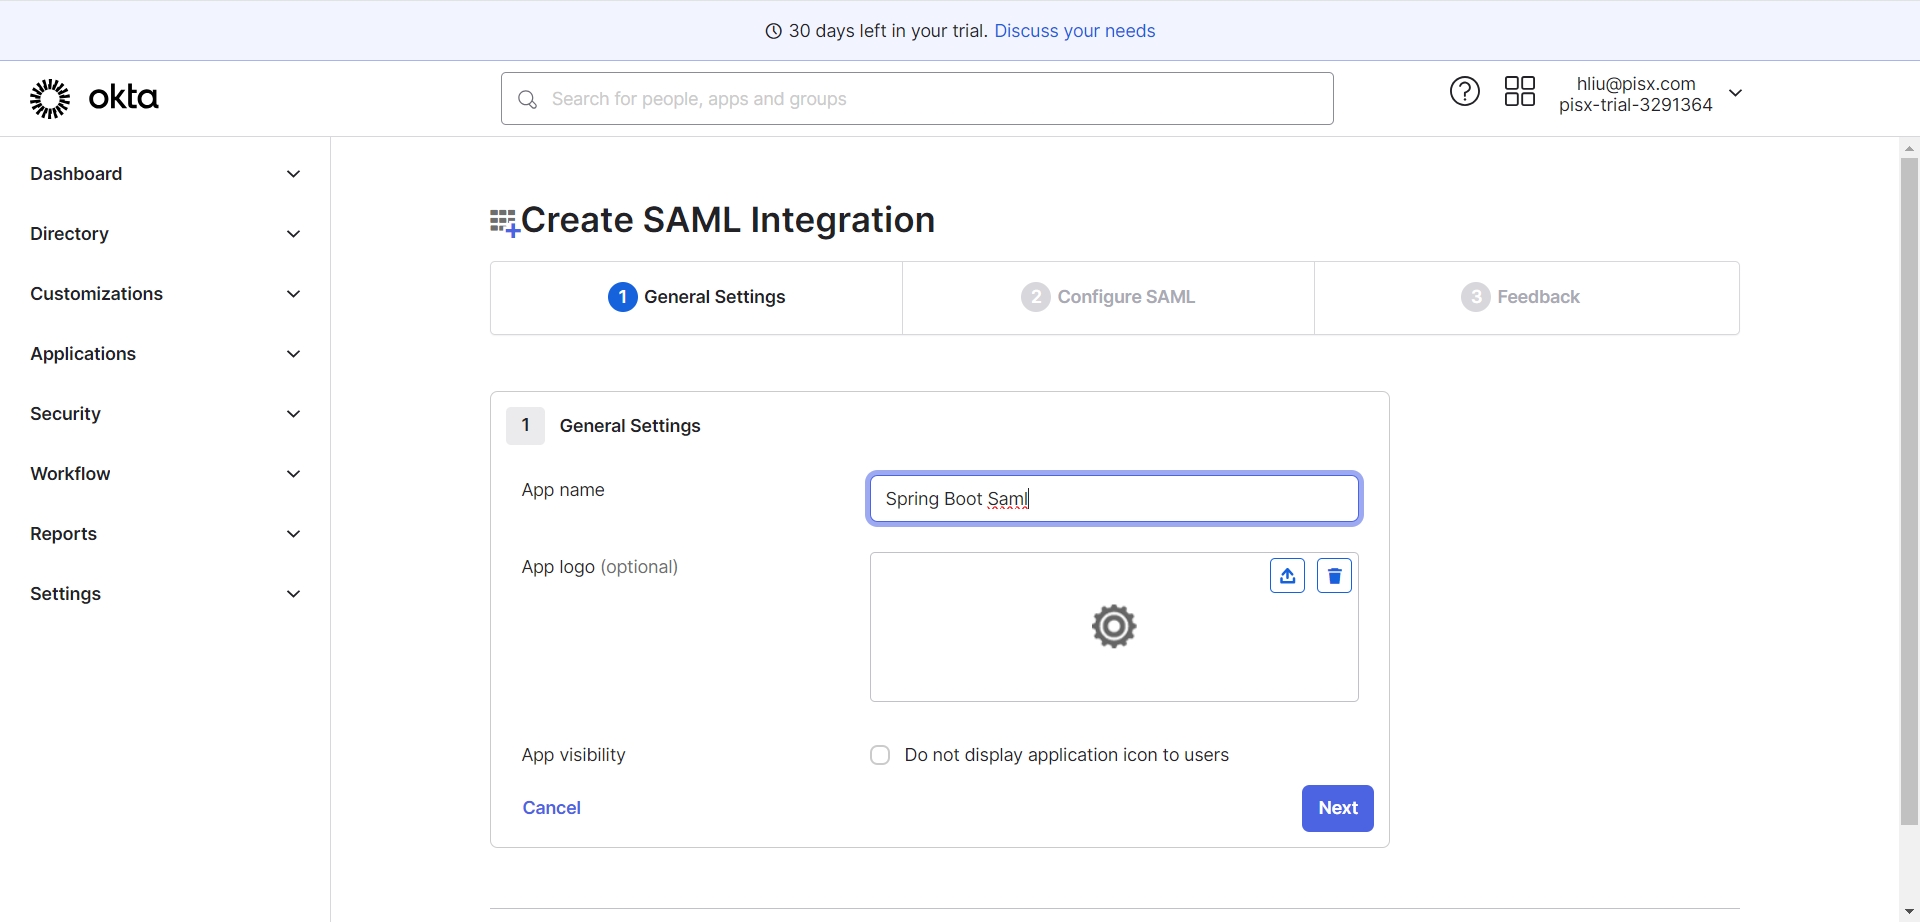
Task: Click the Create SAML Integration grid icon
Action: [x=504, y=222]
